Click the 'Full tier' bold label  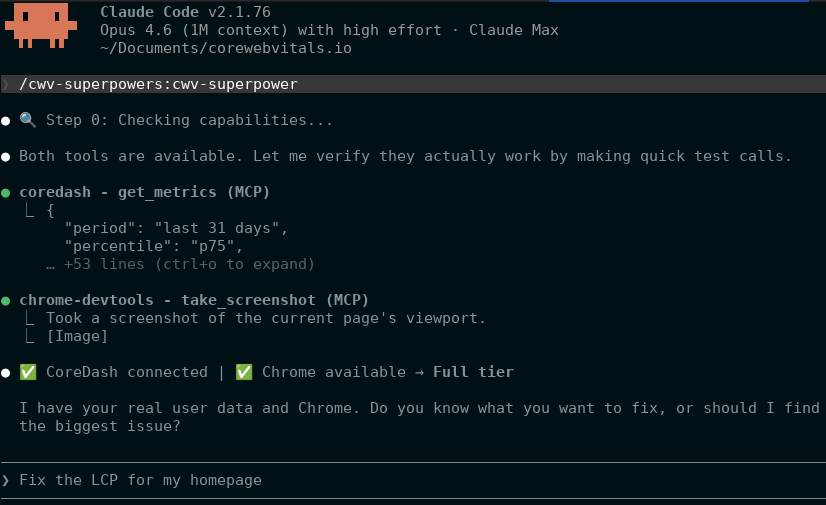coord(473,372)
